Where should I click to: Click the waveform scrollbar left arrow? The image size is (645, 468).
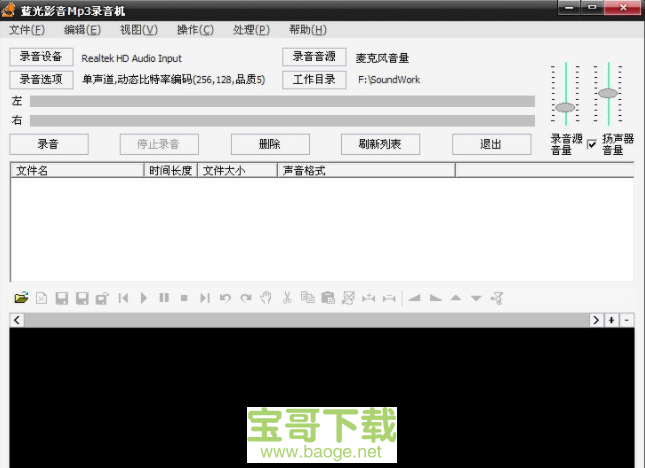click(x=17, y=320)
